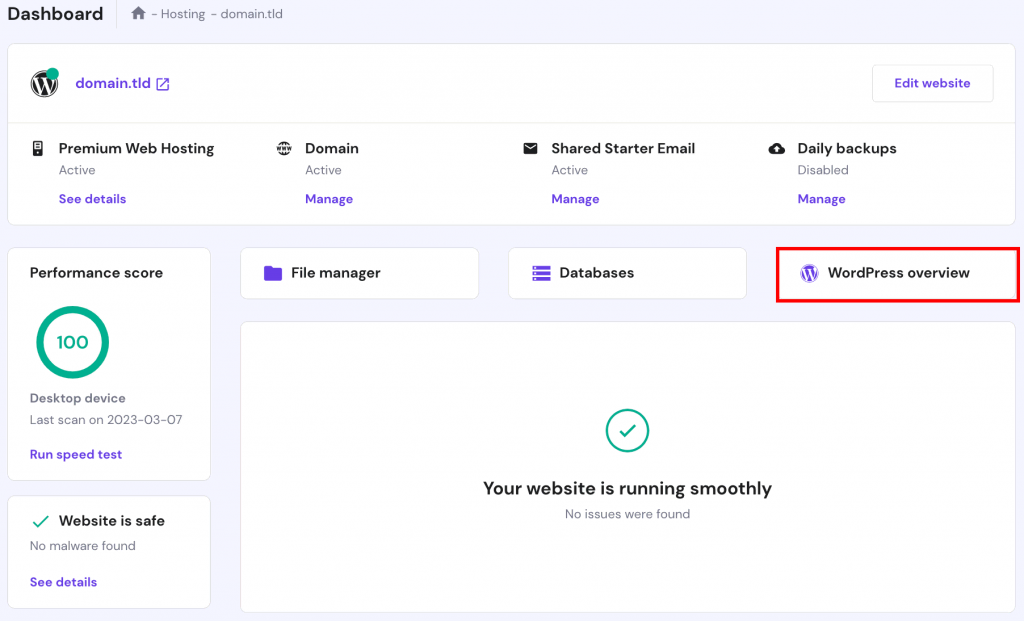The width and height of the screenshot is (1024, 621).
Task: Click Manage under Shared Starter Email
Action: click(x=575, y=199)
